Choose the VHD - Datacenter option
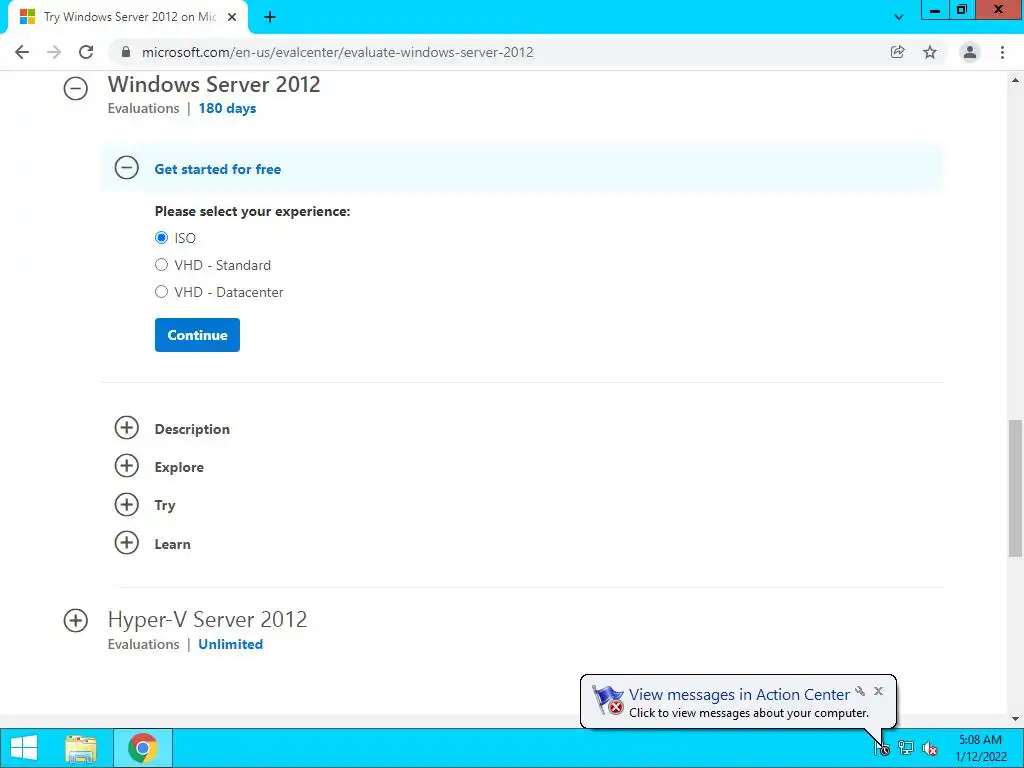1024x768 pixels. coord(161,292)
